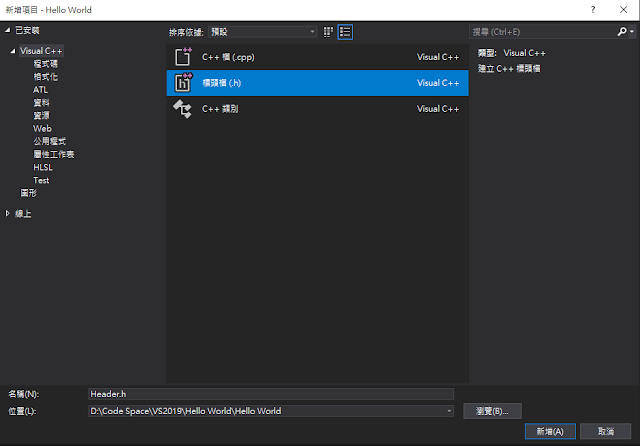Open the help question mark
This screenshot has height=446, width=640.
pos(593,10)
